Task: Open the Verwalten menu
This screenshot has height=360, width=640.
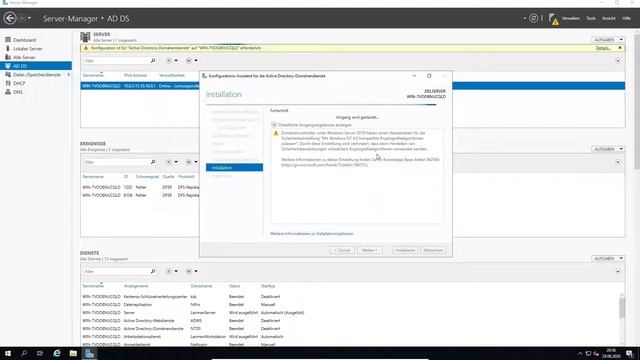Action: pos(571,18)
